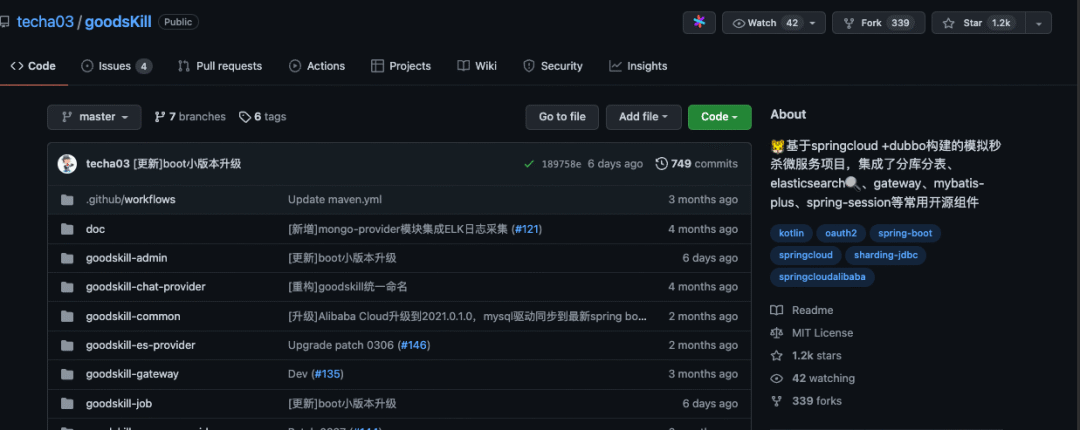This screenshot has height=430, width=1080.
Task: Click the Go to file button
Action: click(x=562, y=117)
